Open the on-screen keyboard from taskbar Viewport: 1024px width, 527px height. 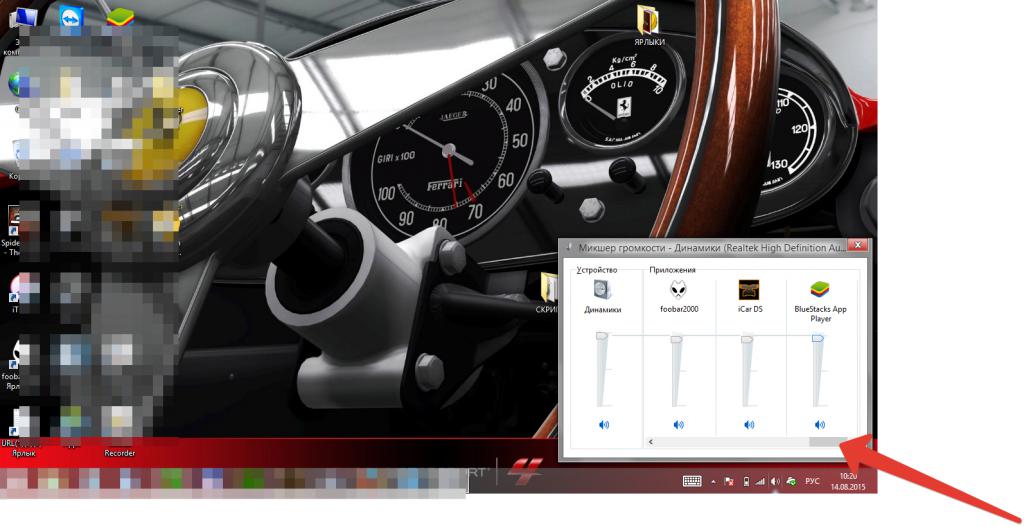point(692,481)
